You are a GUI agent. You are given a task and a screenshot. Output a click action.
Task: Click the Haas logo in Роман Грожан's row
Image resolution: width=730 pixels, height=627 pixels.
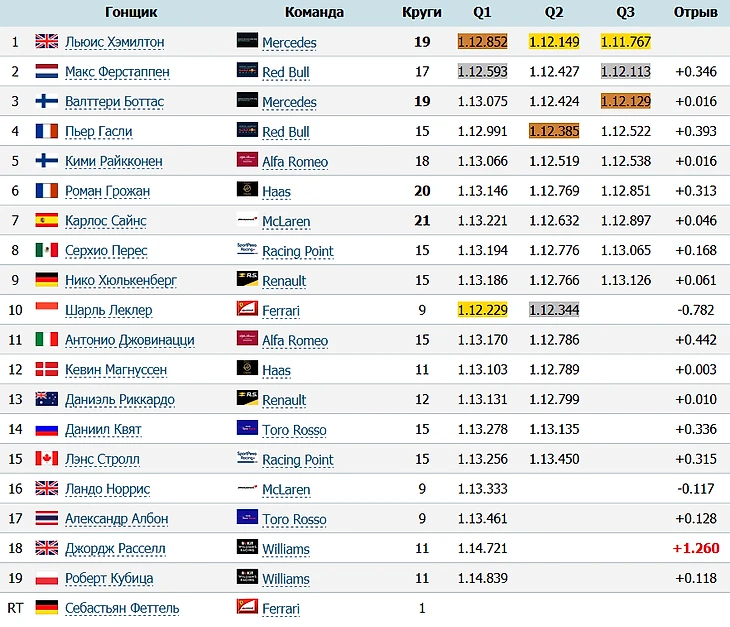[x=247, y=191]
